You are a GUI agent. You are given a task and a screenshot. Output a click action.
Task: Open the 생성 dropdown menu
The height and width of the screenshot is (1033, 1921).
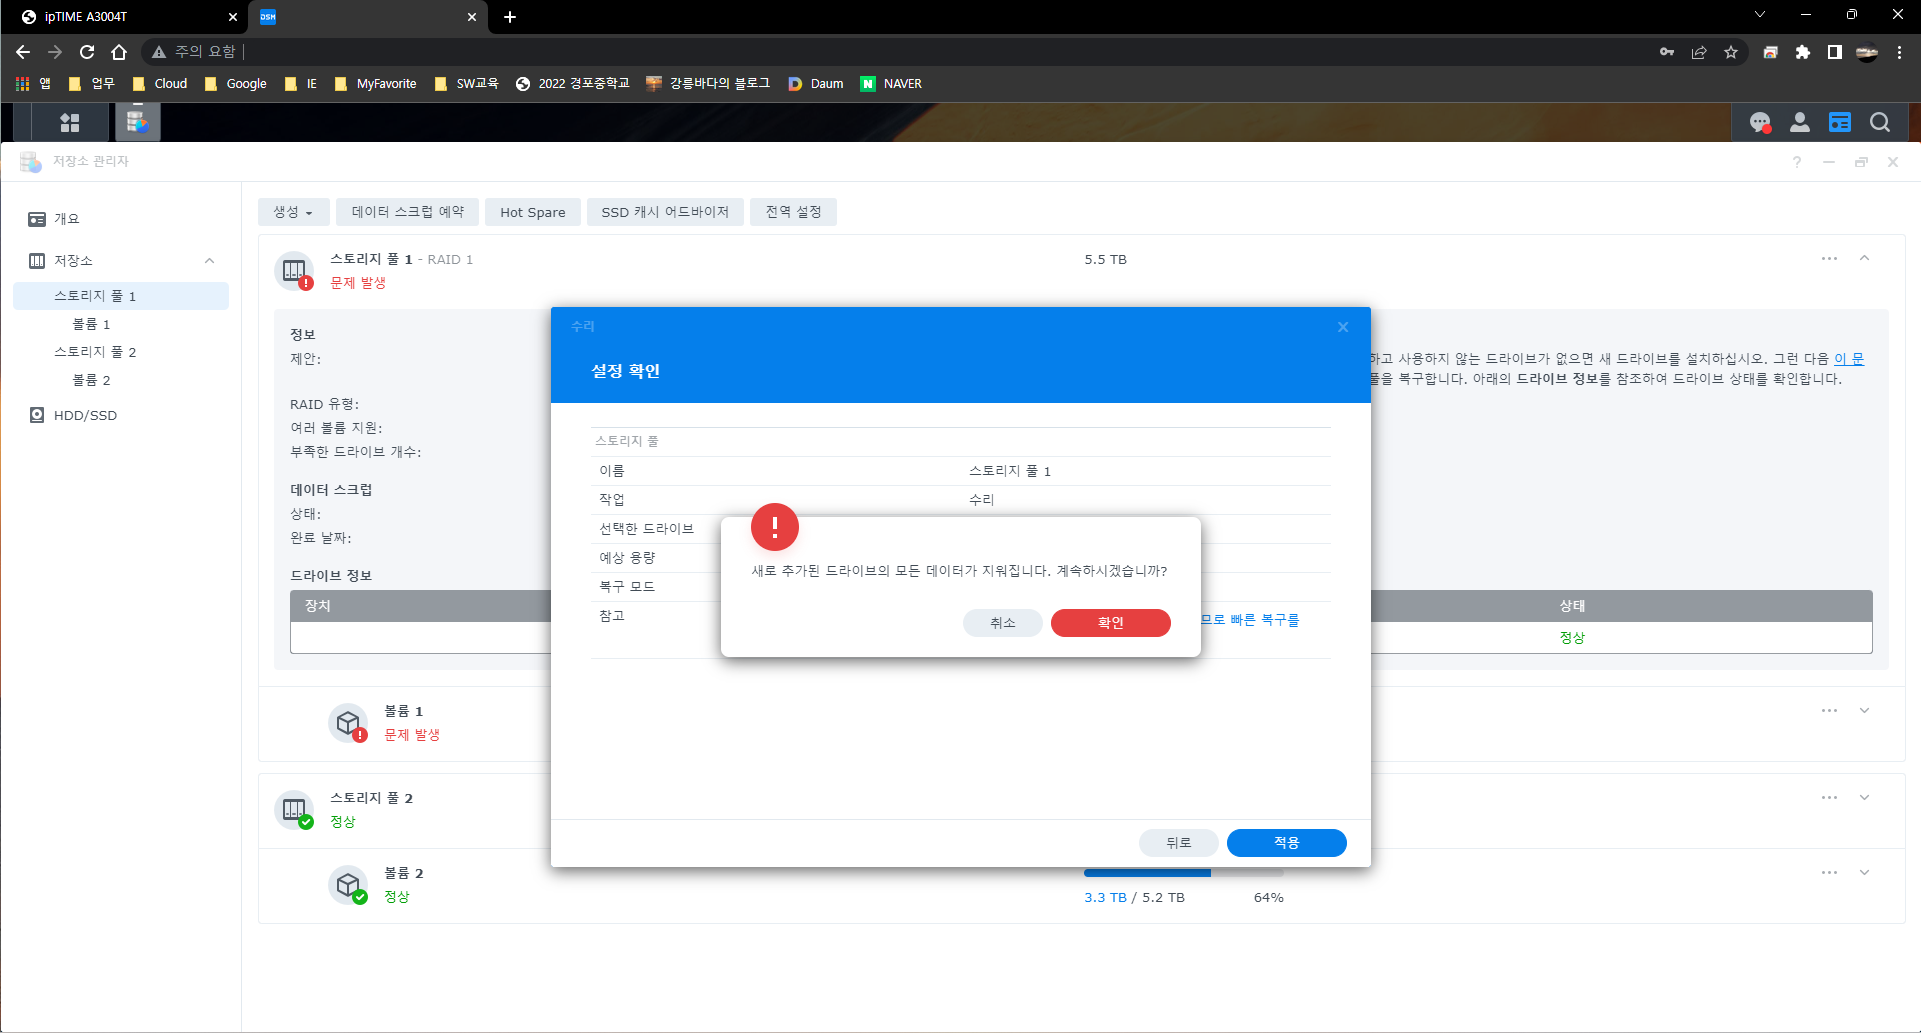(x=293, y=212)
